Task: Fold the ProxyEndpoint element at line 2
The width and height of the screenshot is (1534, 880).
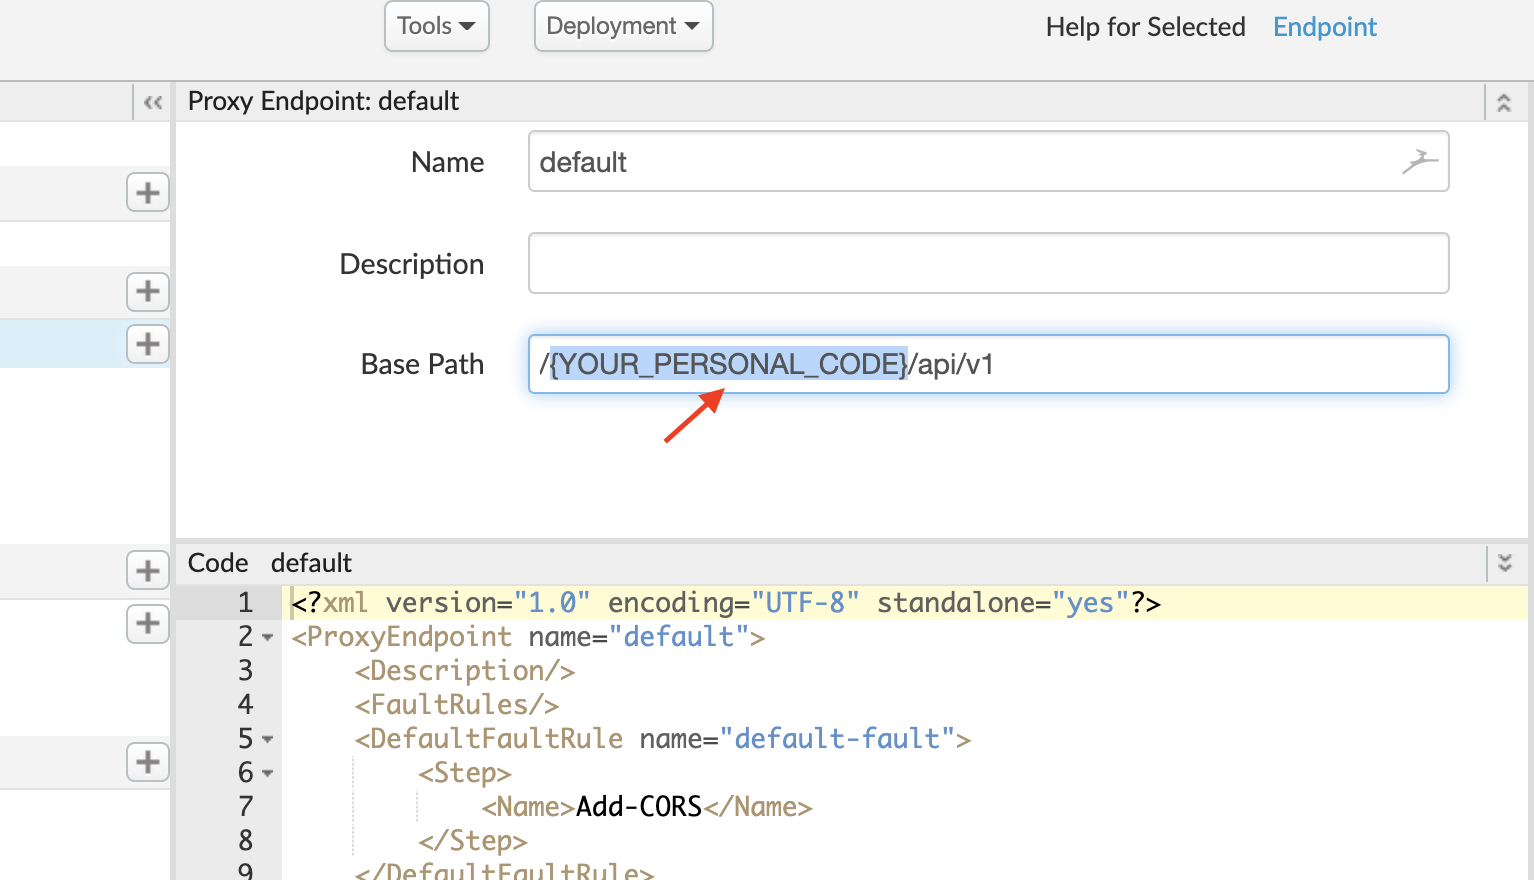Action: (267, 637)
